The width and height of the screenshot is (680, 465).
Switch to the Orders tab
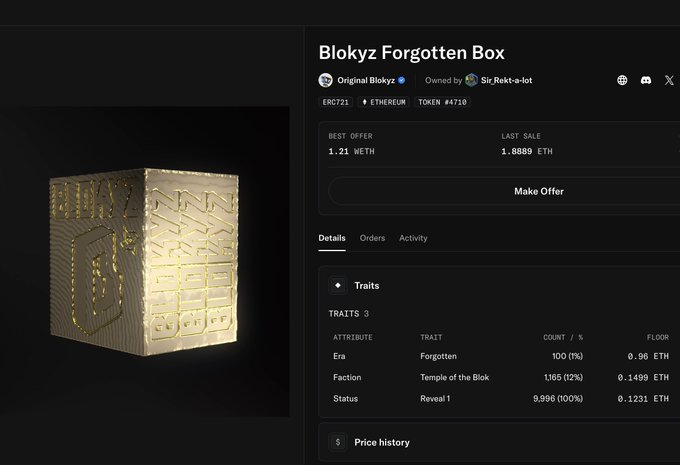372,238
